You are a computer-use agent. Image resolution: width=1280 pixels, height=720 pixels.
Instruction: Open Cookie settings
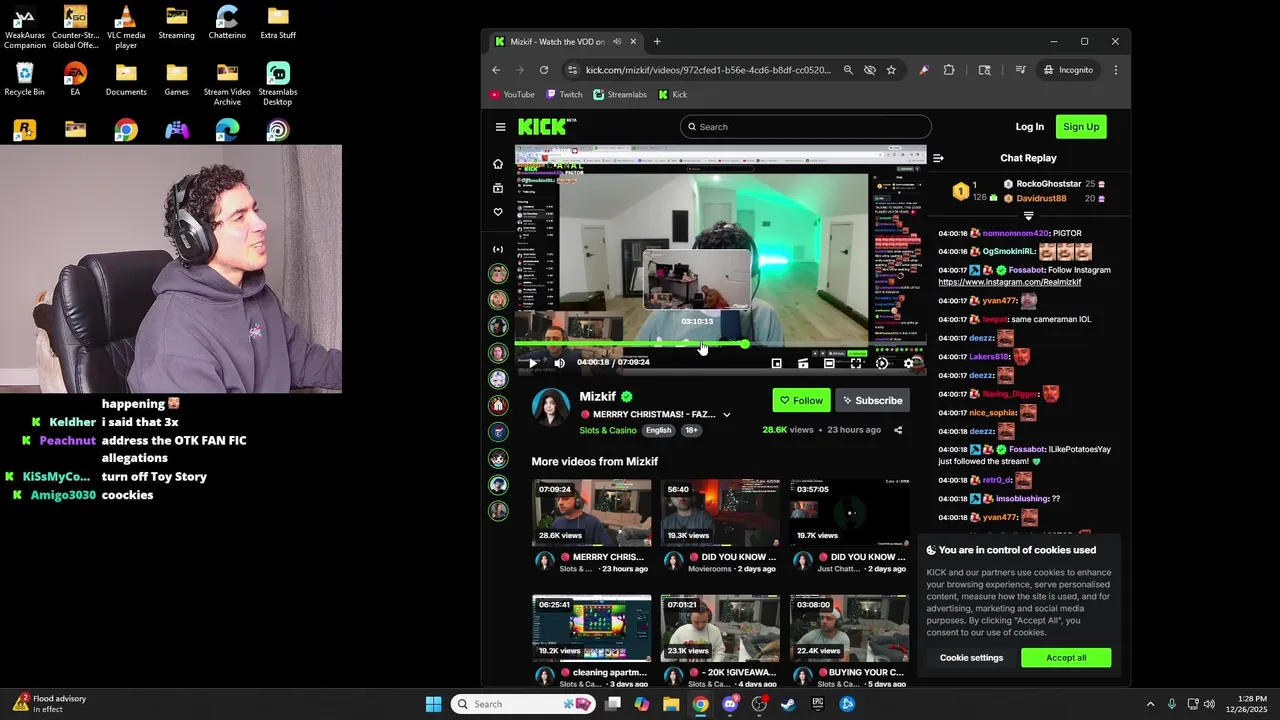click(x=971, y=658)
